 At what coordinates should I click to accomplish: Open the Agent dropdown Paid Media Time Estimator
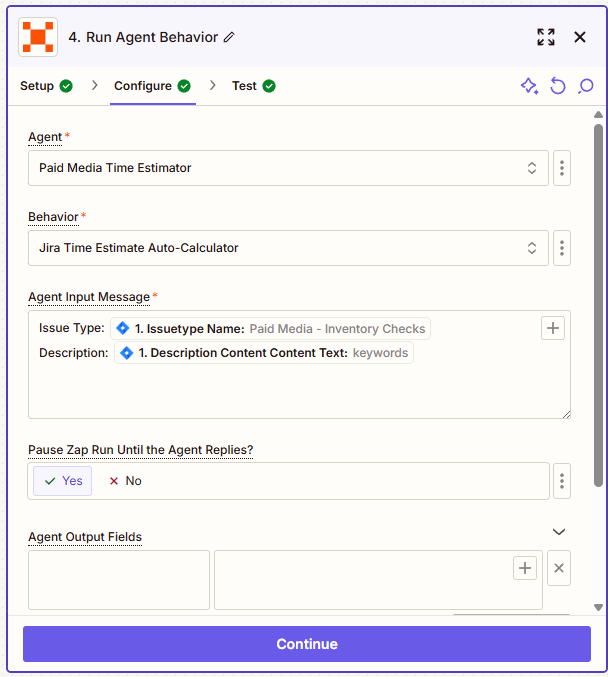288,168
